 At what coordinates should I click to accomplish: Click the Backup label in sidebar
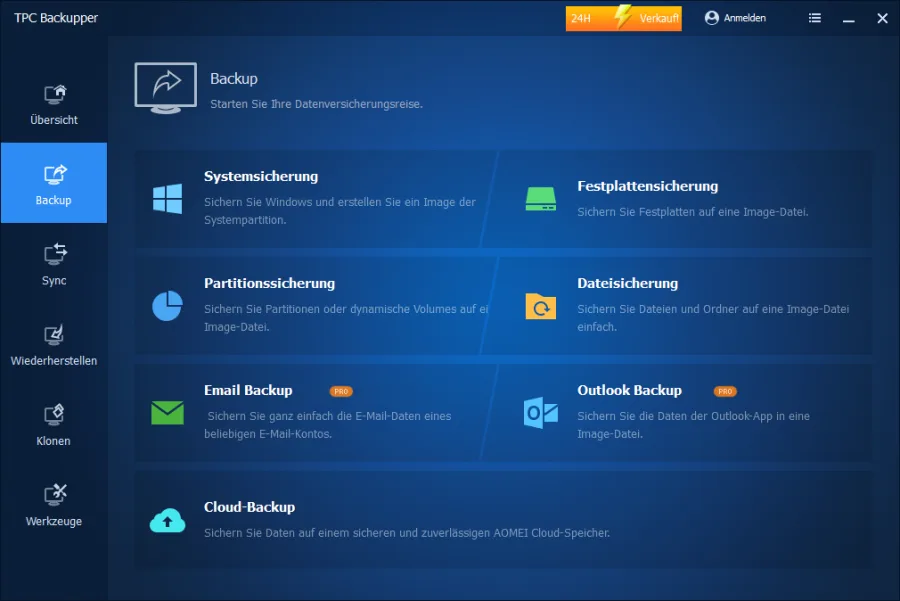click(x=53, y=200)
